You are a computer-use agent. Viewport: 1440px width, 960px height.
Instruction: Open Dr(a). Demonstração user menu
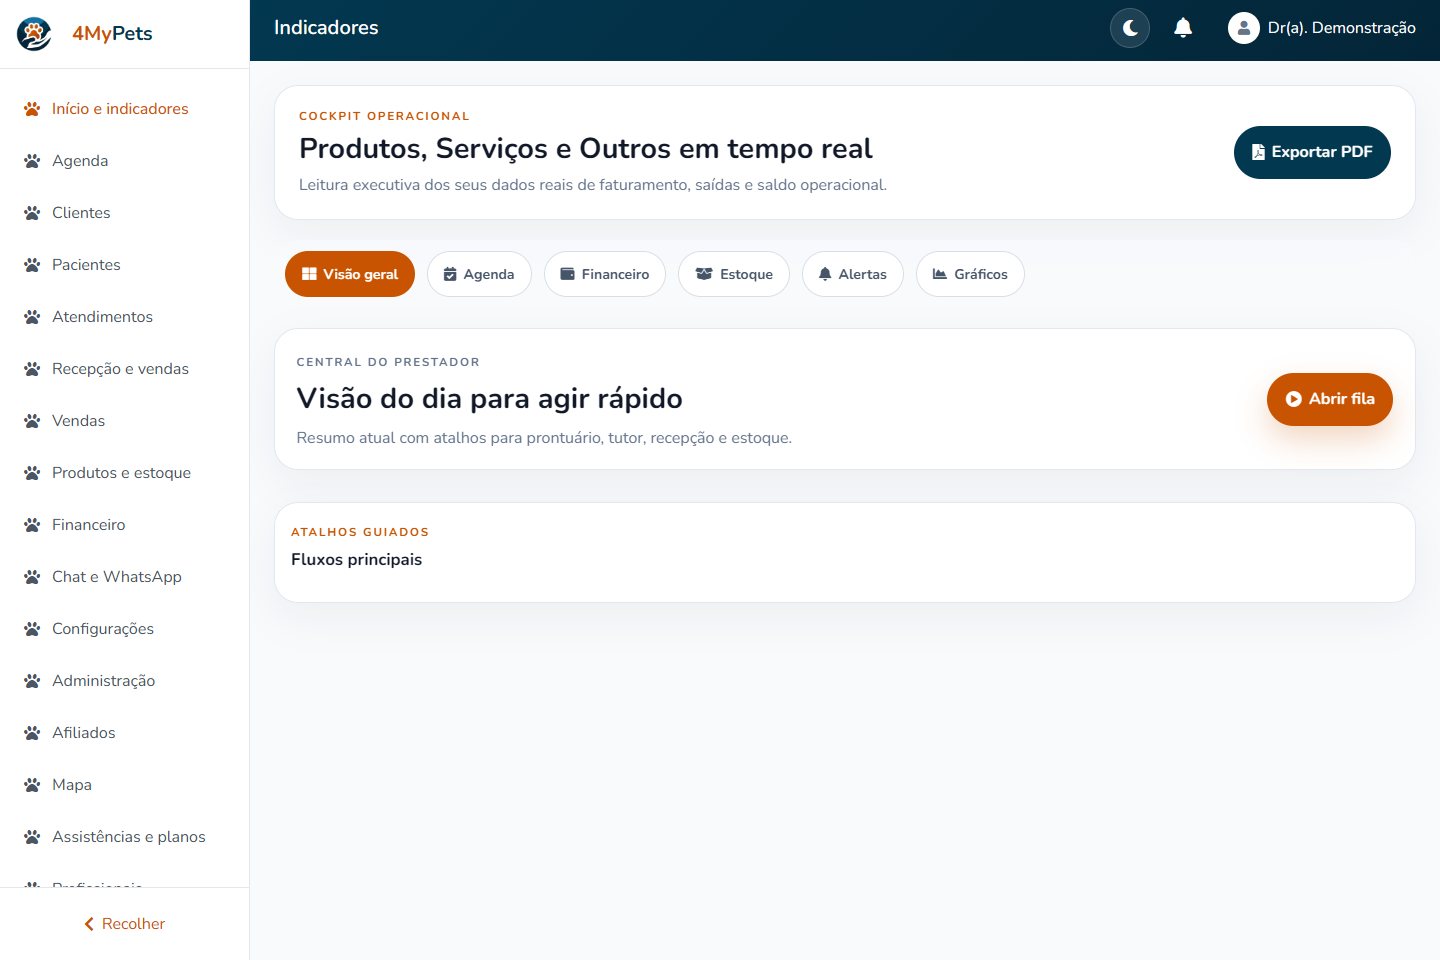tap(1322, 28)
